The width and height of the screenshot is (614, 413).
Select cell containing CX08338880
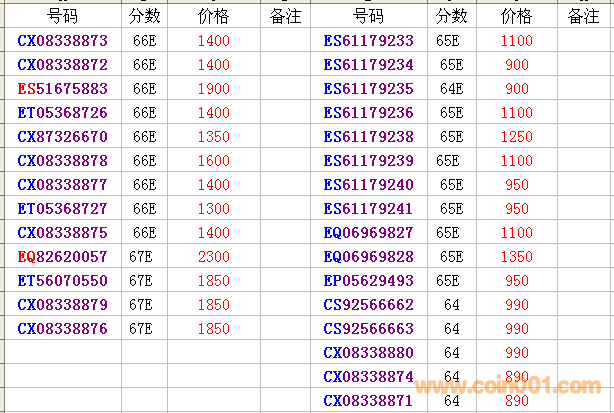click(368, 352)
